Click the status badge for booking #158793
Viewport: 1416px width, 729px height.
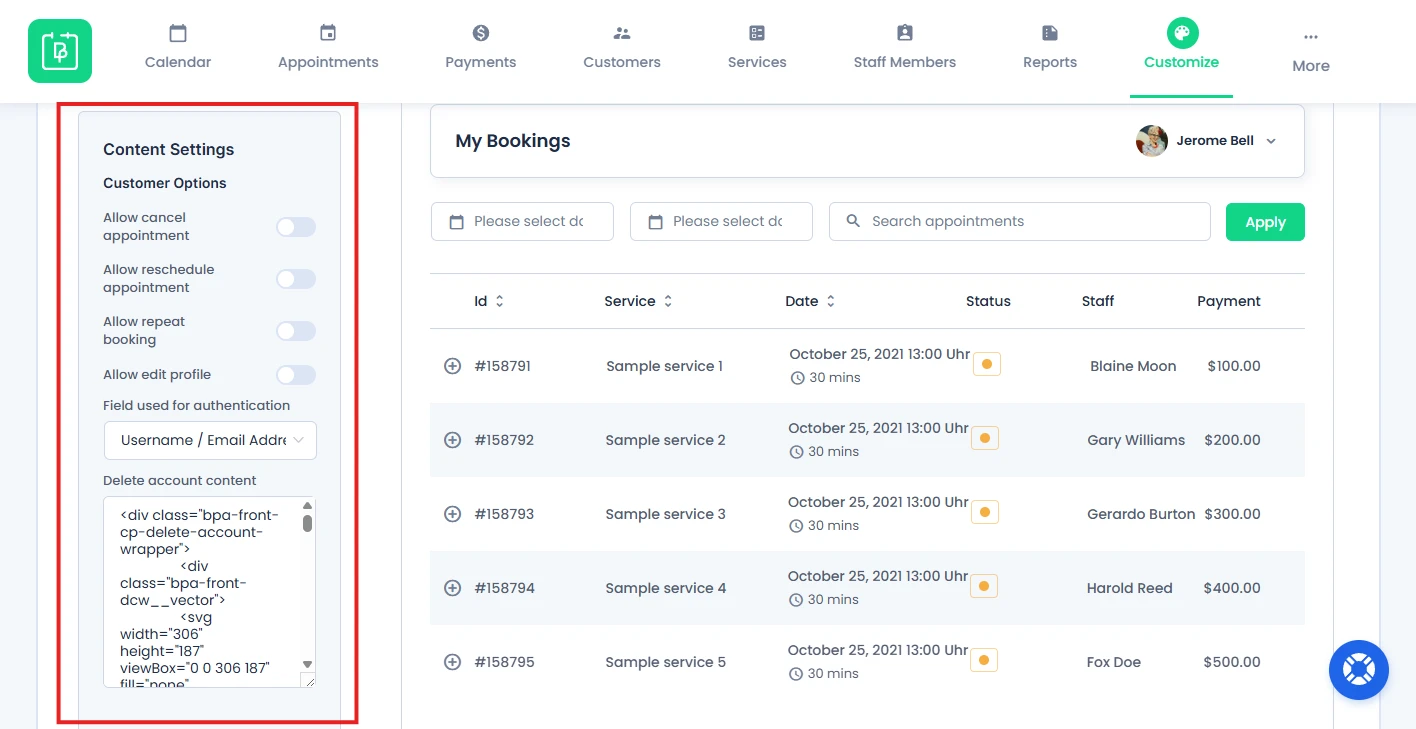985,512
